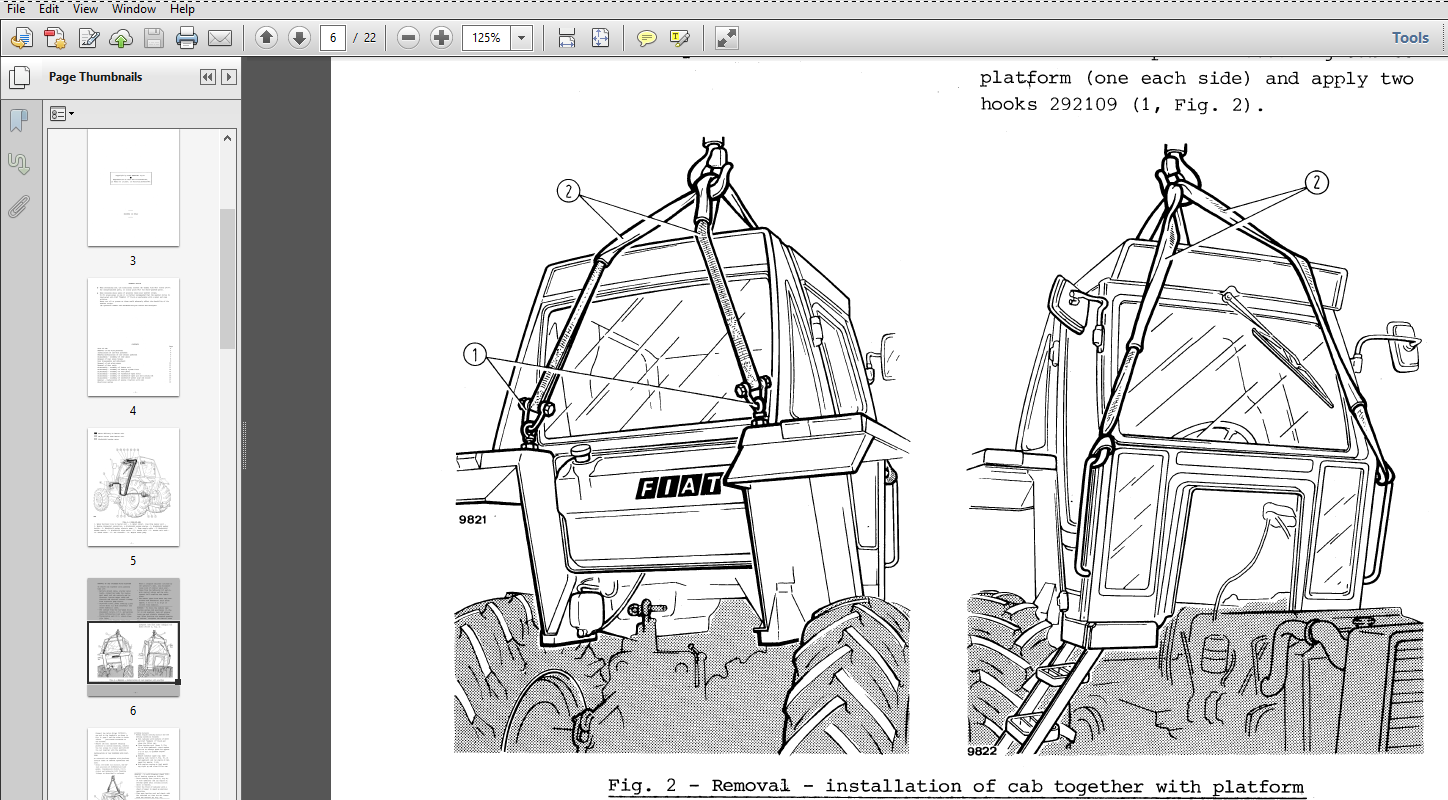This screenshot has width=1448, height=800.
Task: Select the fit one full page icon
Action: click(x=600, y=38)
